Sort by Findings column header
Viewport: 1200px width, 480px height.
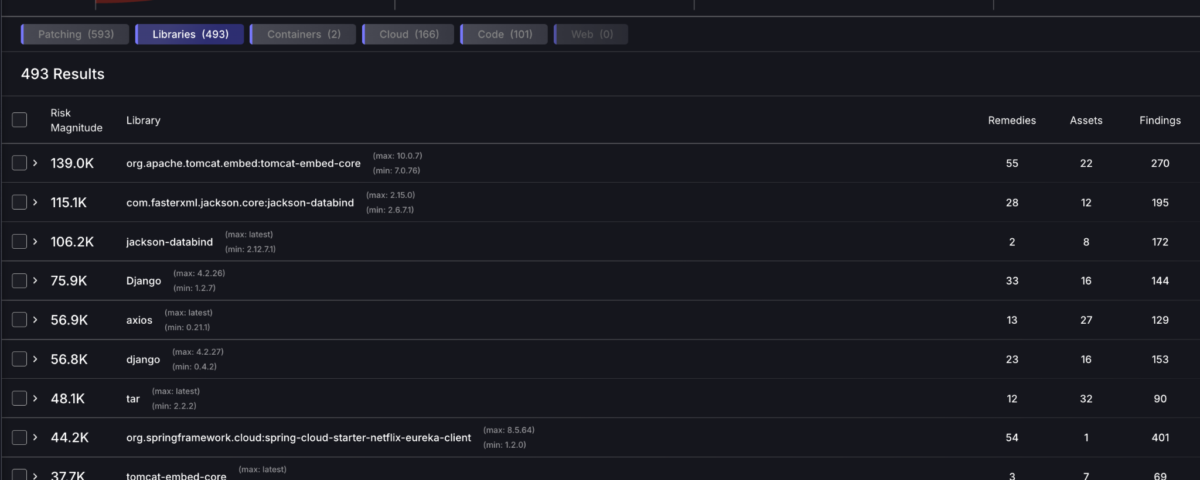[x=1160, y=120]
